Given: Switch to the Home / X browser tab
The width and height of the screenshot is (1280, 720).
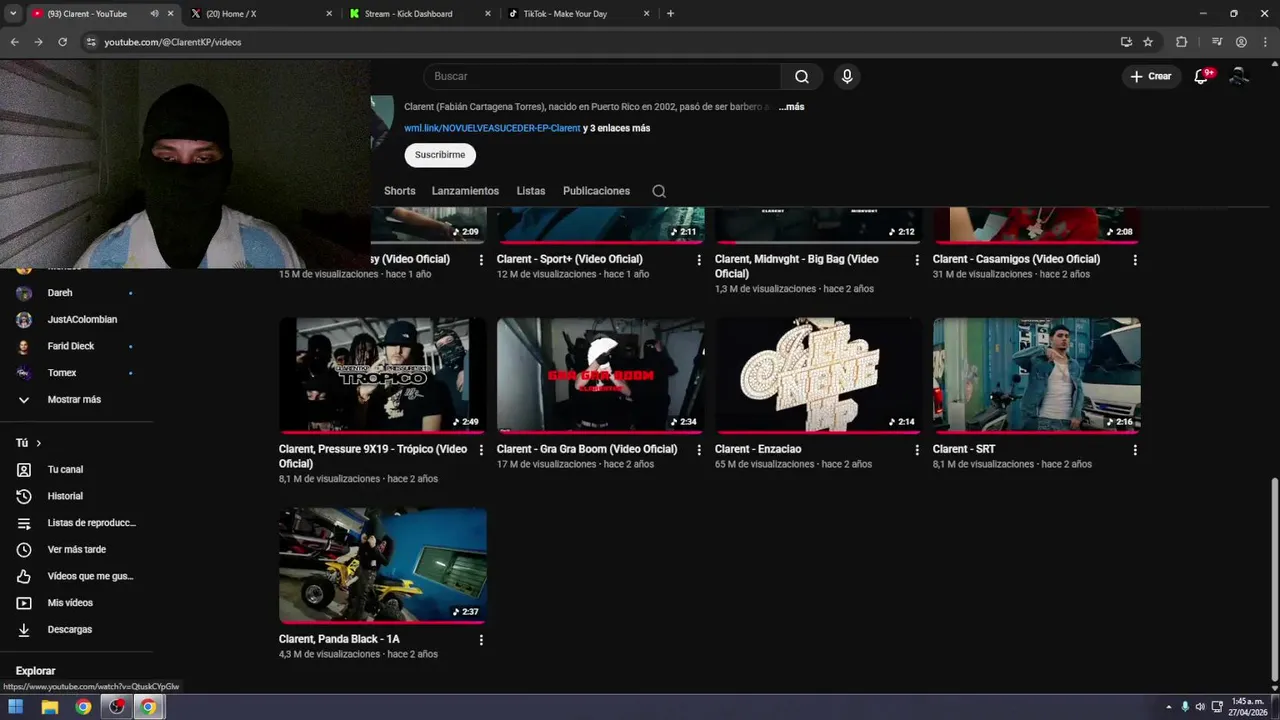Looking at the screenshot, I should [x=261, y=14].
